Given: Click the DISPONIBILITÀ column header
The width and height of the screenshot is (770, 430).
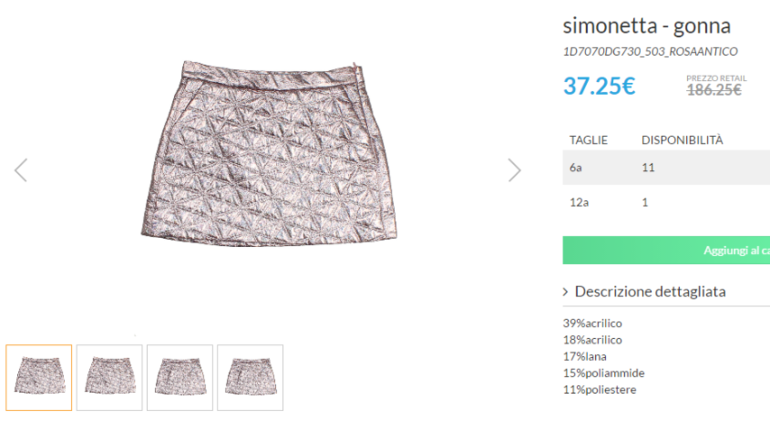Looking at the screenshot, I should tap(682, 140).
